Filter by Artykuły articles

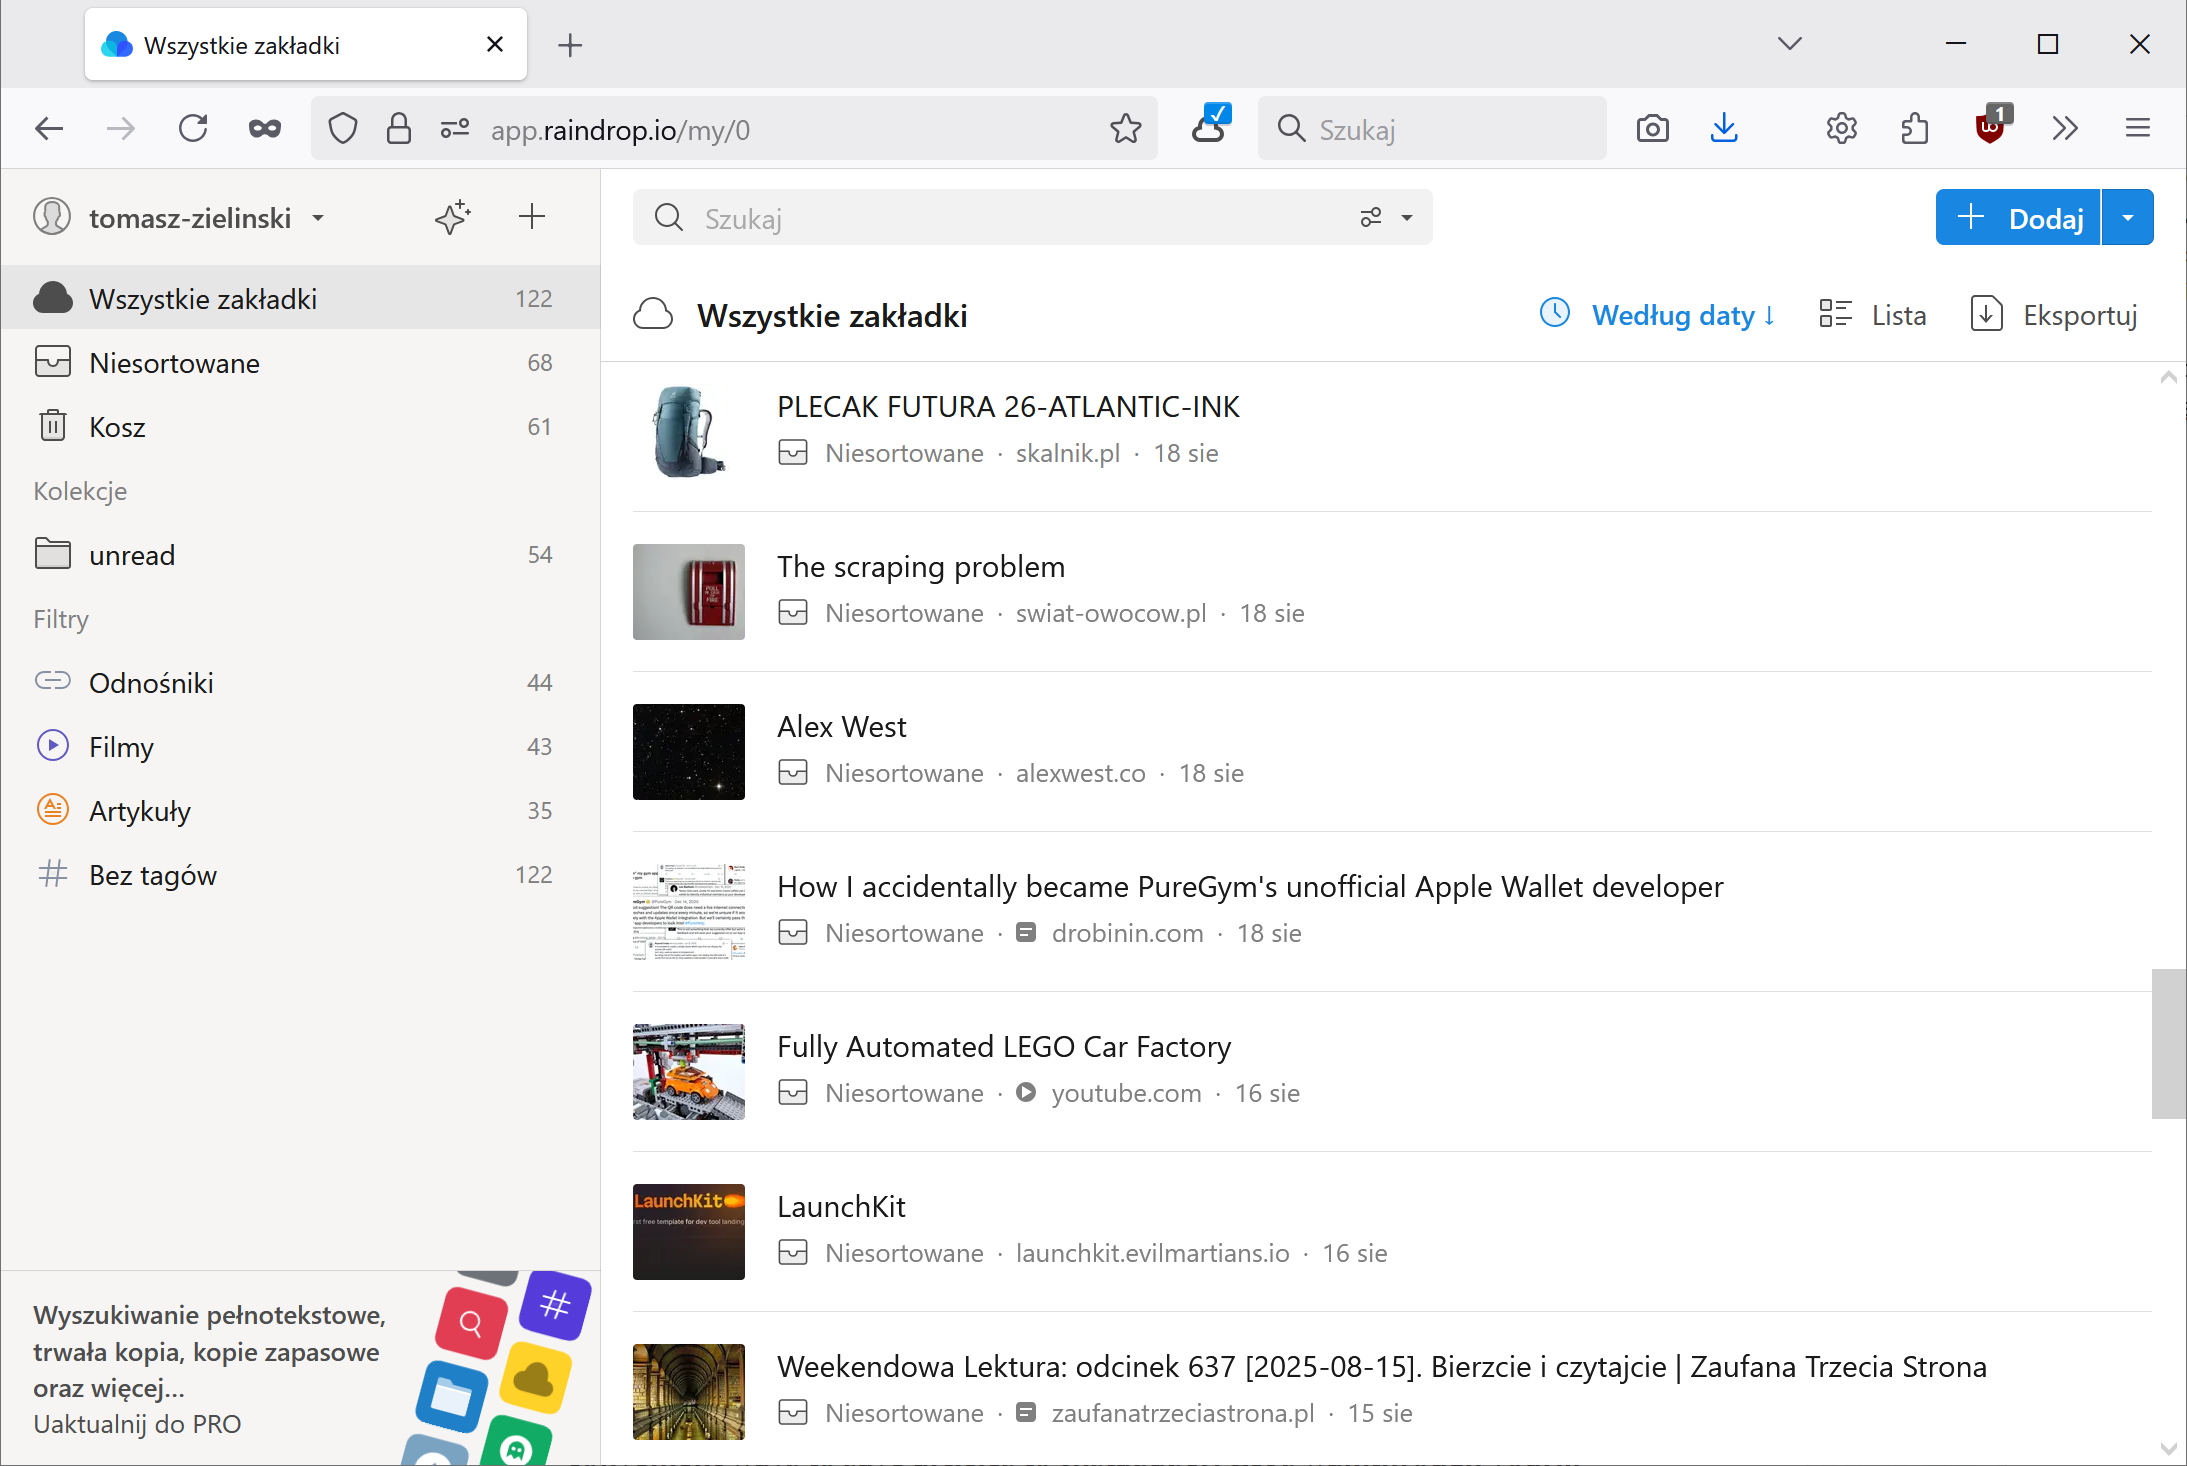click(300, 810)
